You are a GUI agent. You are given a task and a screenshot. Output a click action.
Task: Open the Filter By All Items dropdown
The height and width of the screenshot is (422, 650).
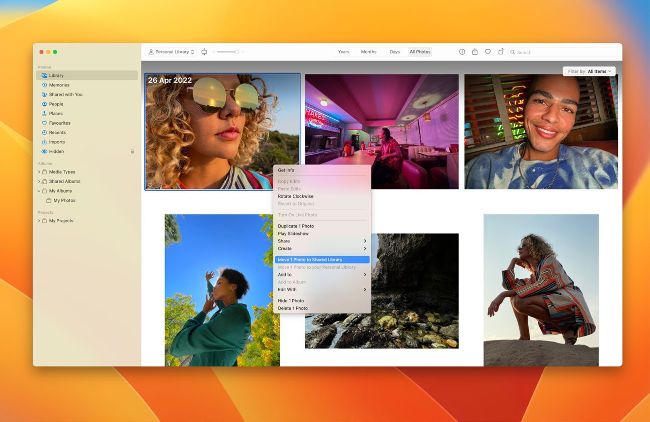589,71
